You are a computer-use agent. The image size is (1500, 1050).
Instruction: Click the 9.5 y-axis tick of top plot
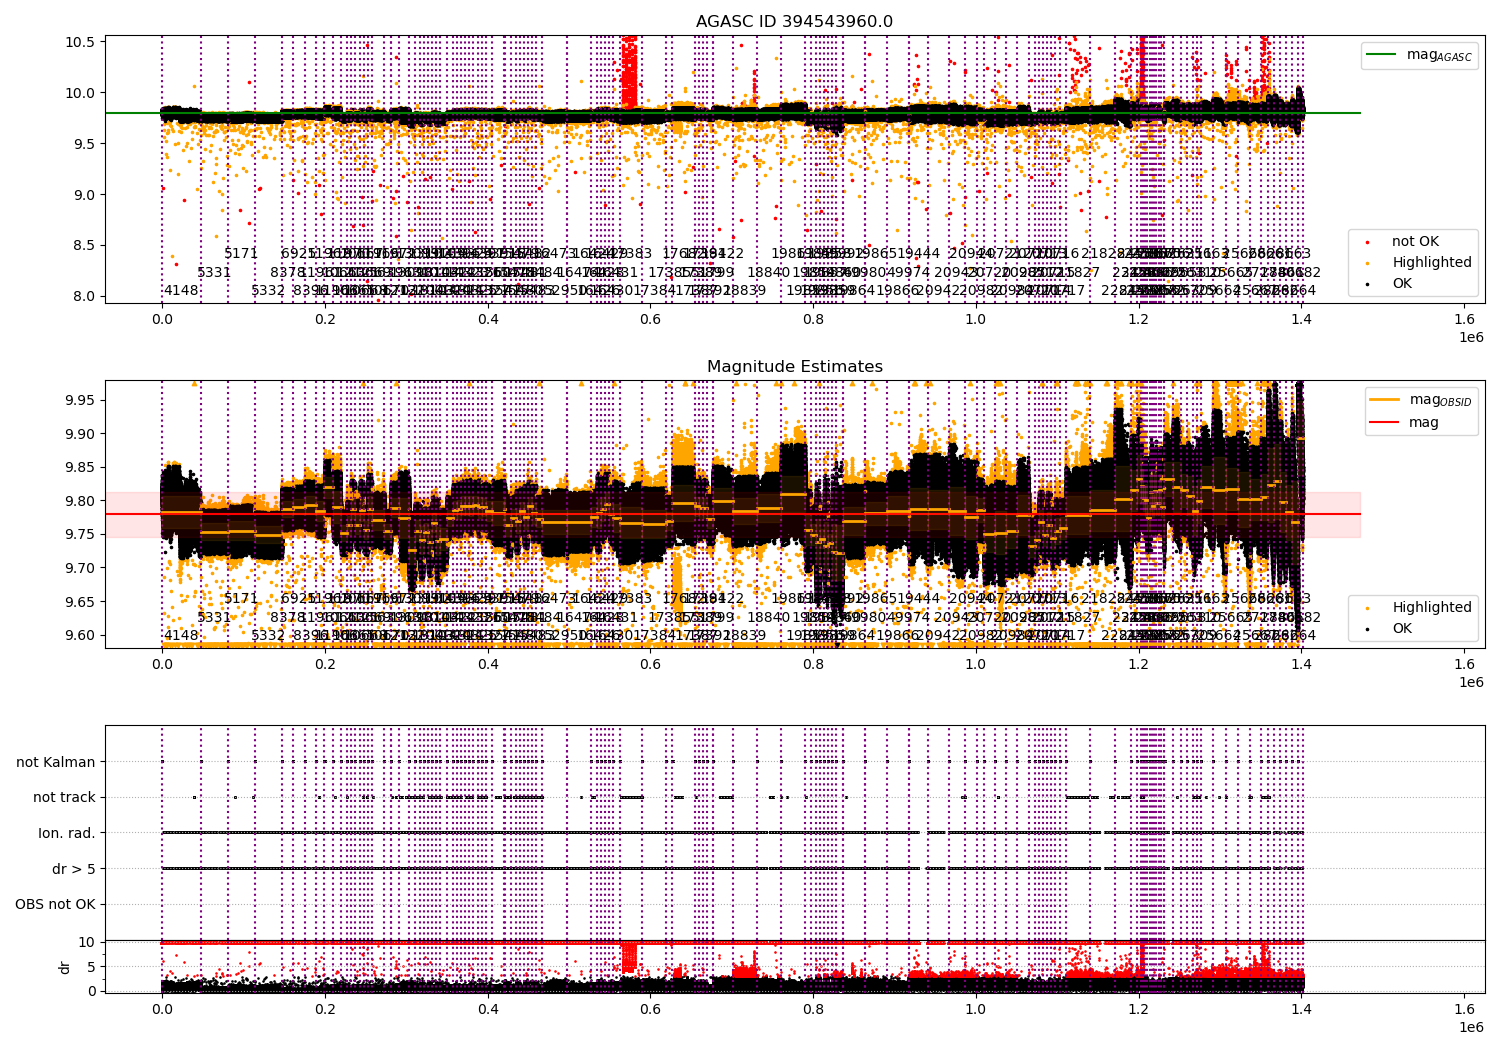tap(84, 144)
